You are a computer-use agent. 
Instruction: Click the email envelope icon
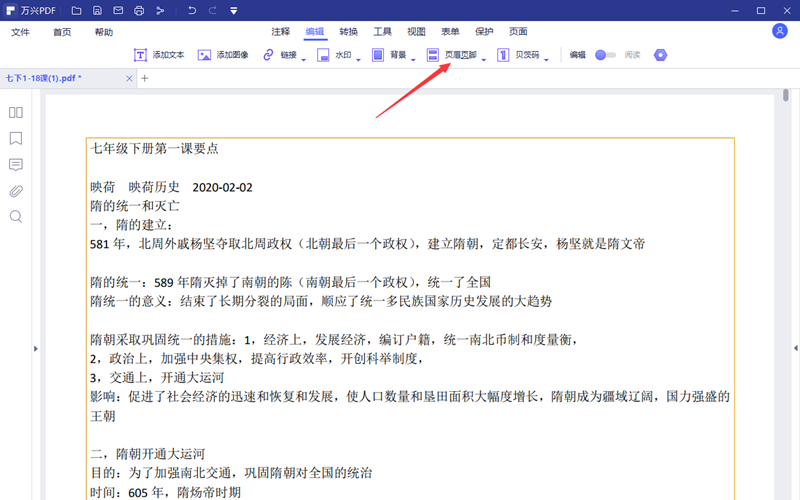117,11
